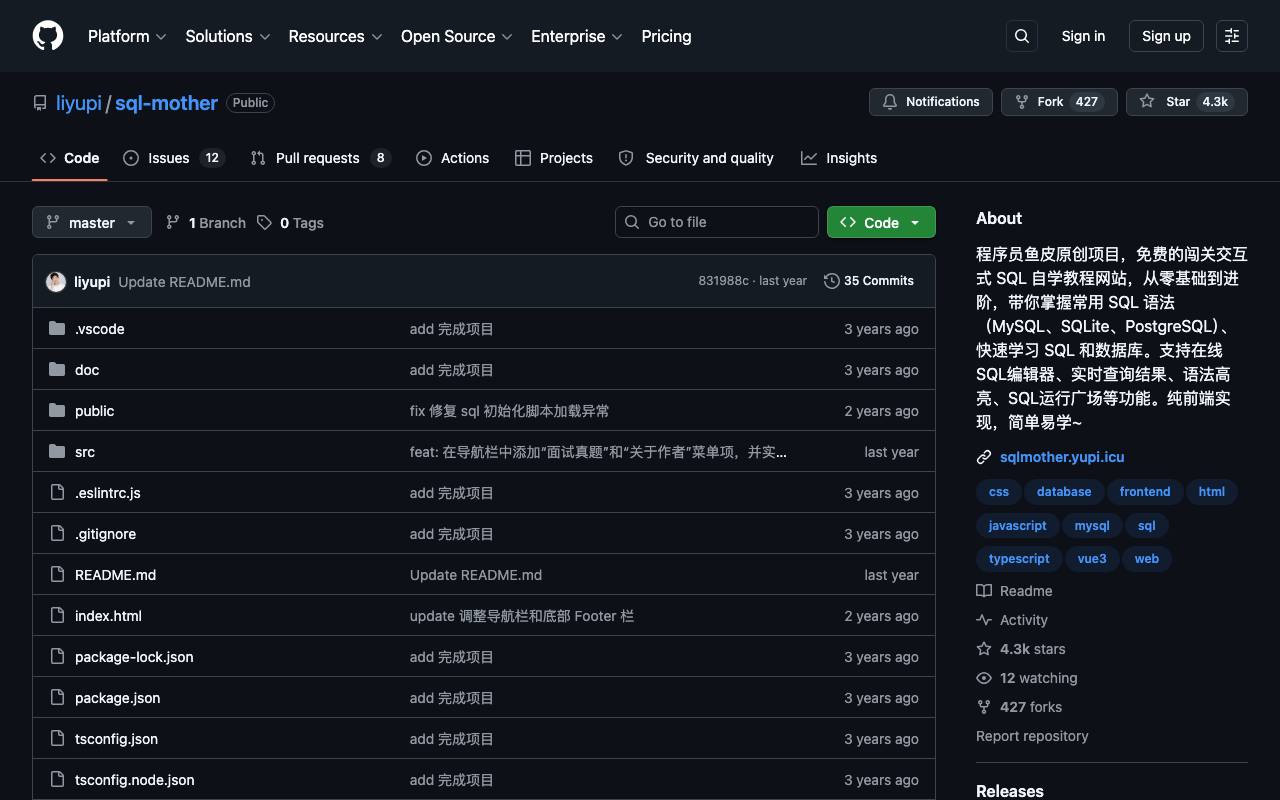Click the history clock icon by Commits

pyautogui.click(x=832, y=281)
